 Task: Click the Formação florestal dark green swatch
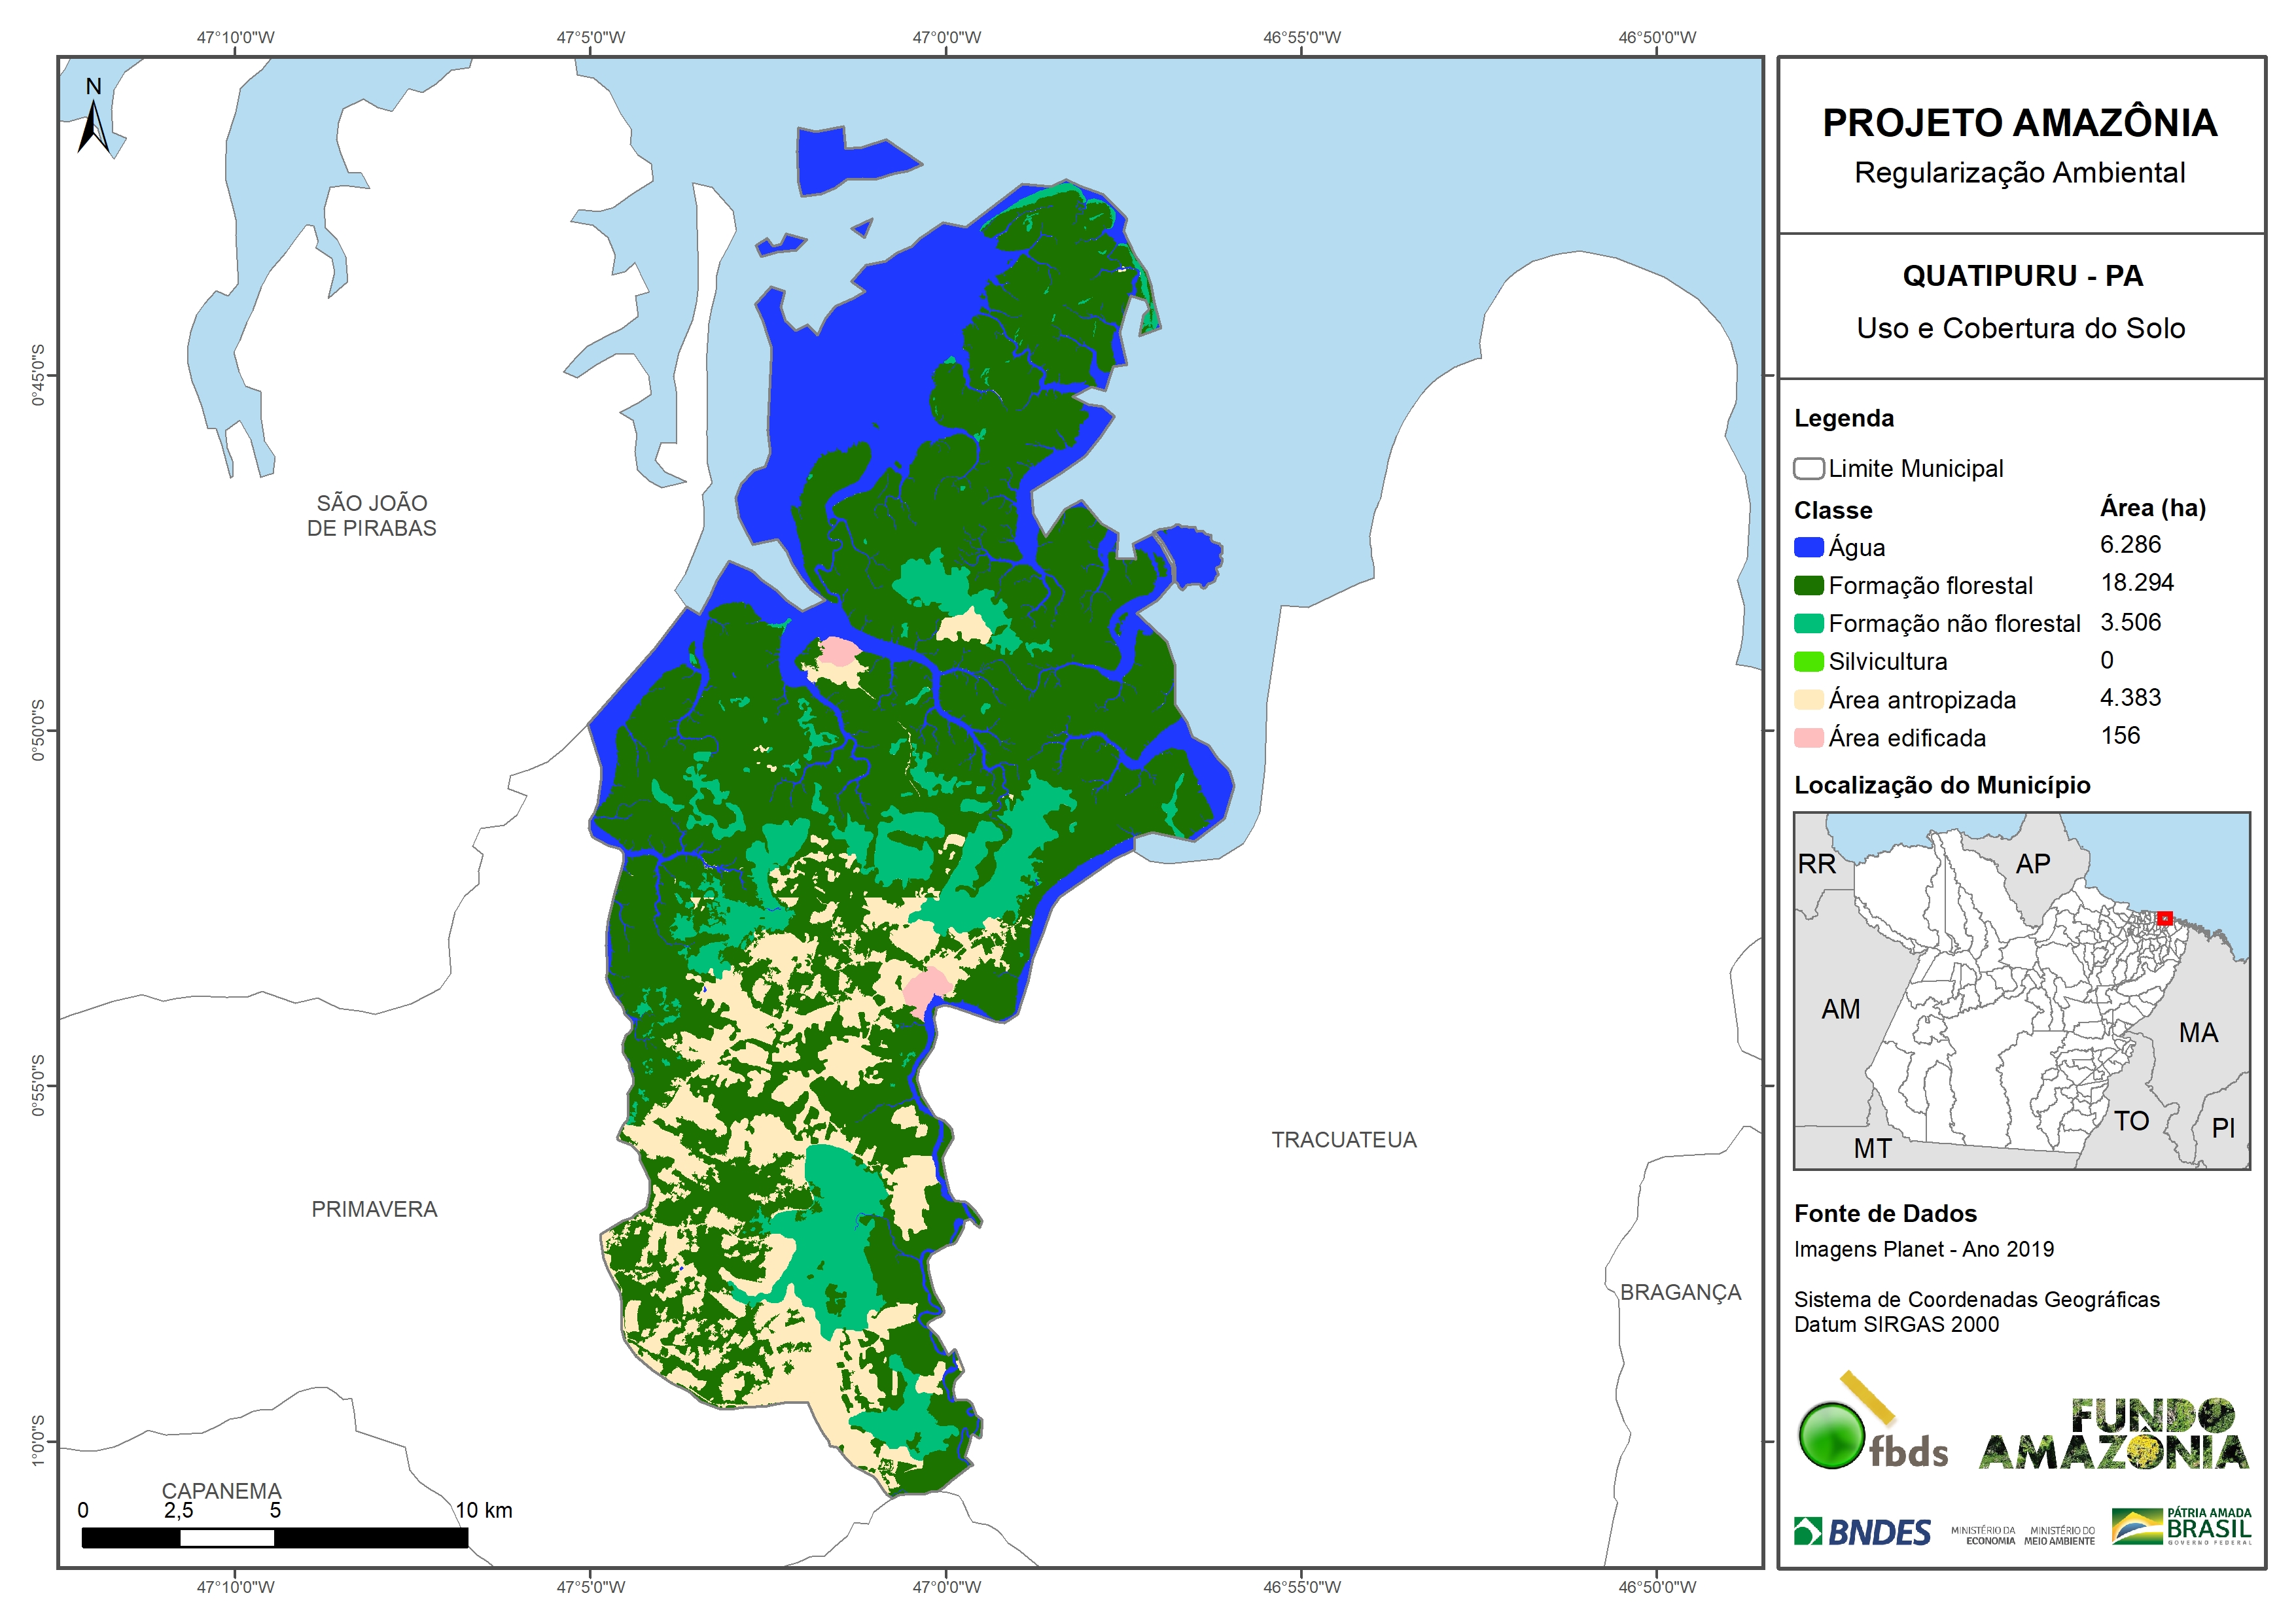[1808, 585]
